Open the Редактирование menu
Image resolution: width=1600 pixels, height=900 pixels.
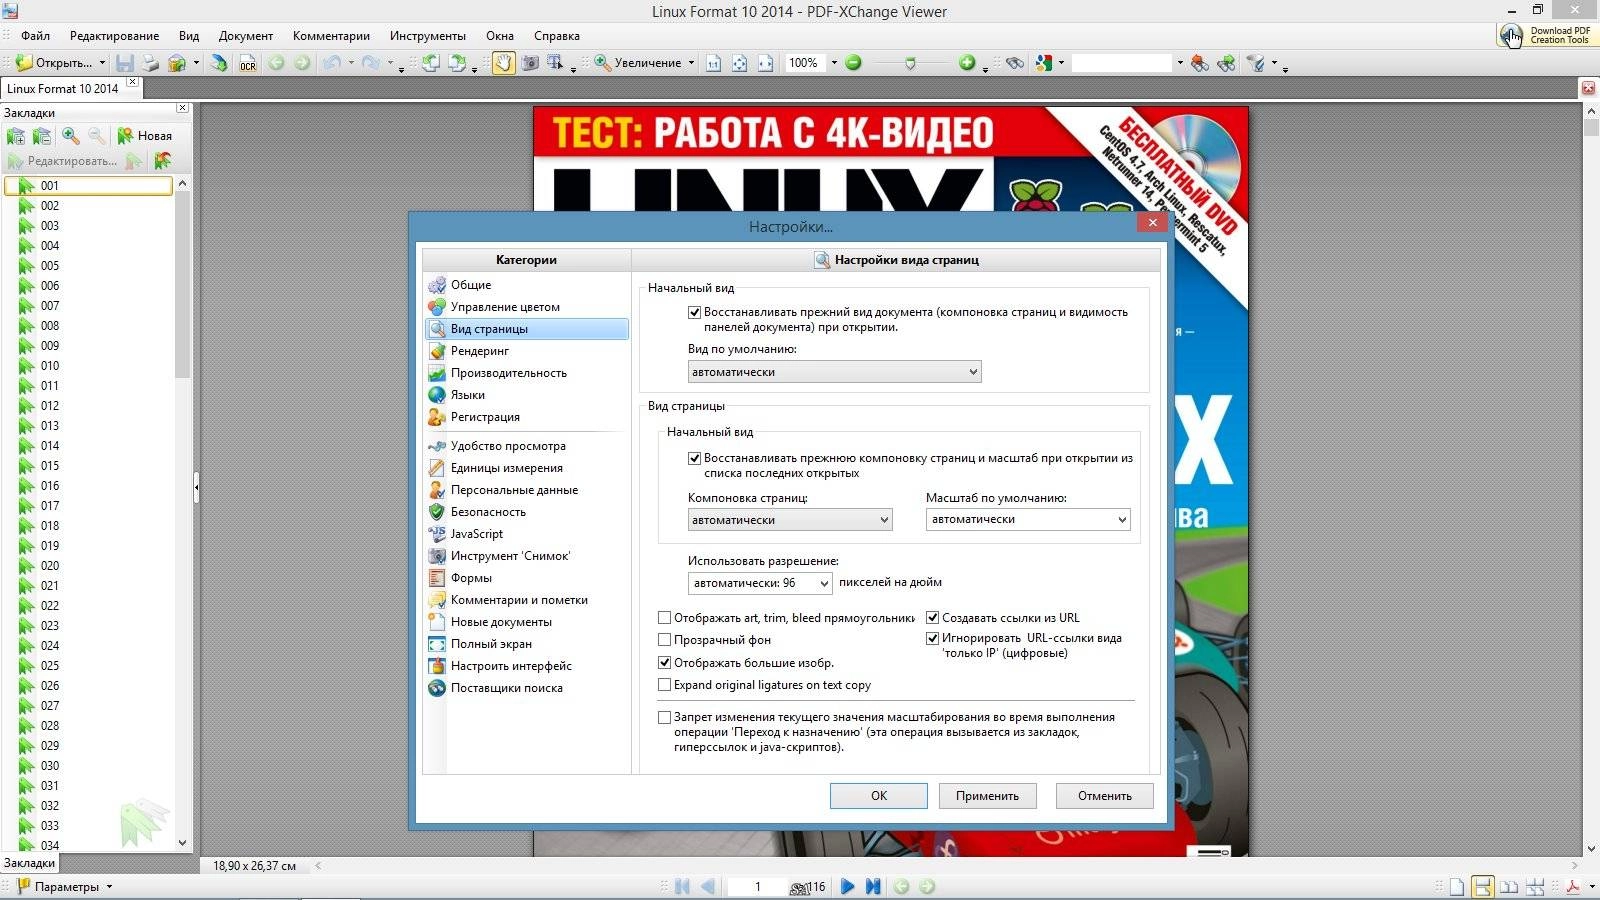(x=114, y=36)
